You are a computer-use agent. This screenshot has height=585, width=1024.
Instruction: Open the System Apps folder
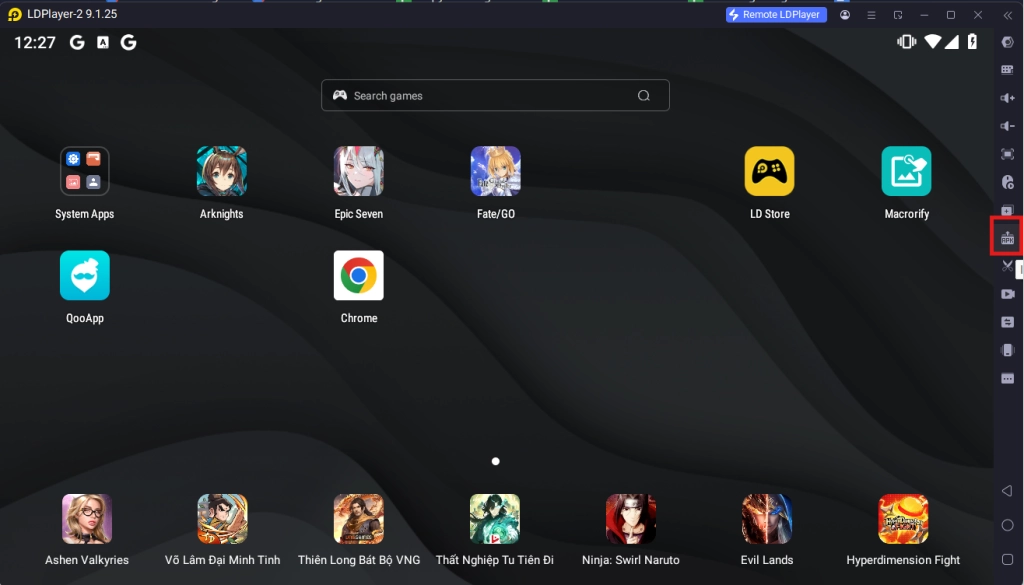(x=85, y=171)
